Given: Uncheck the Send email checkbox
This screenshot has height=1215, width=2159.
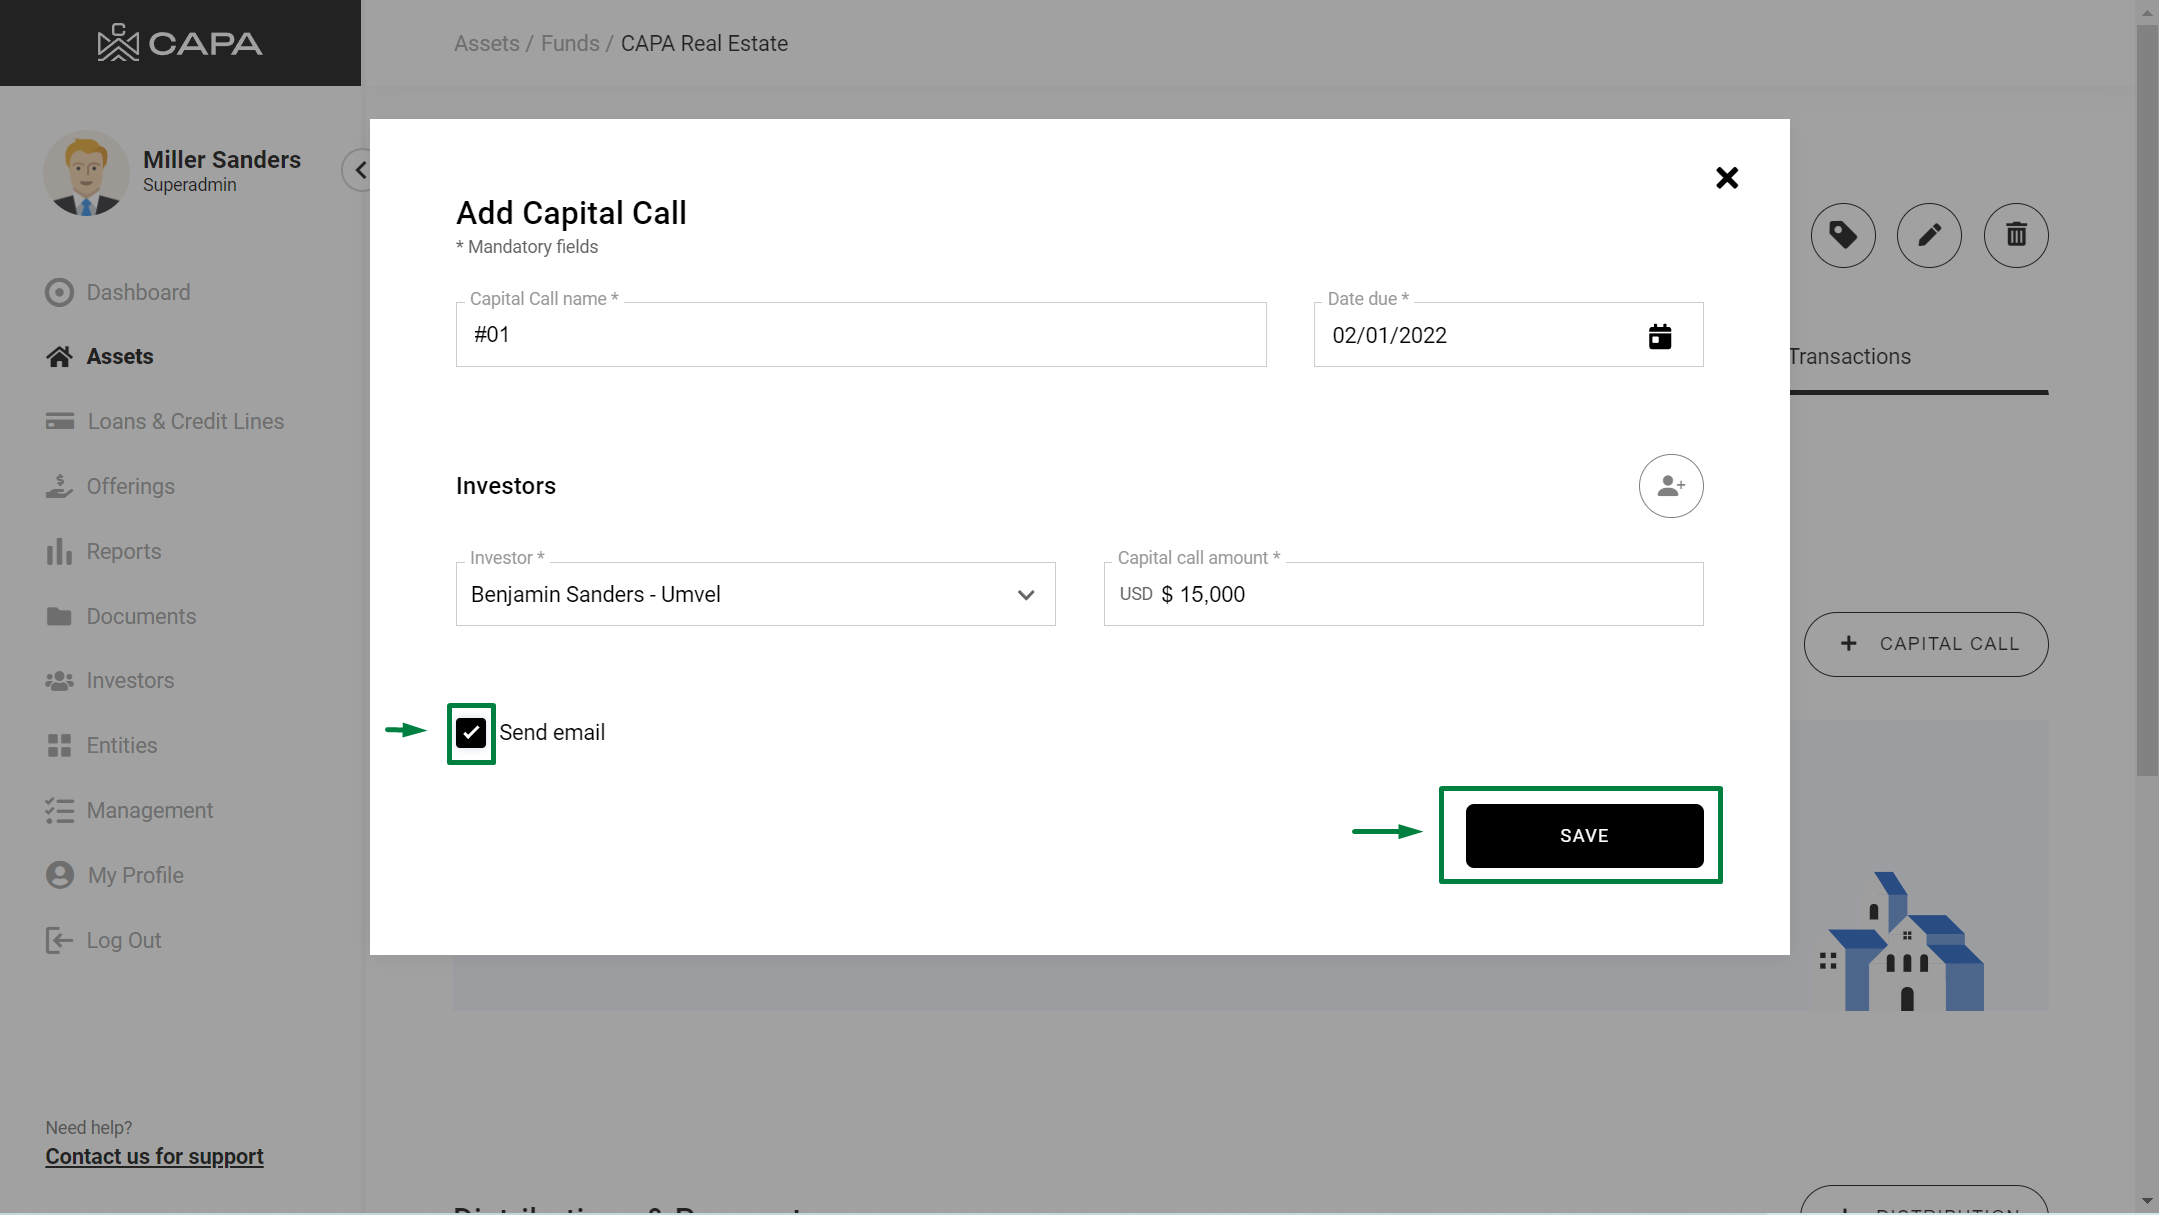Looking at the screenshot, I should click(x=471, y=733).
